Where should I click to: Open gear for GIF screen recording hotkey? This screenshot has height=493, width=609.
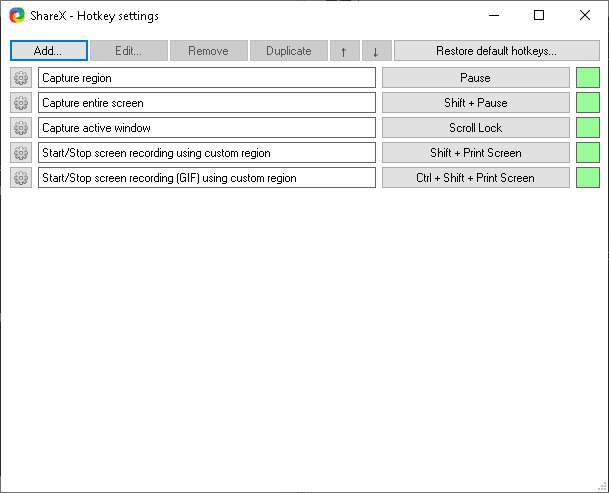coord(21,178)
